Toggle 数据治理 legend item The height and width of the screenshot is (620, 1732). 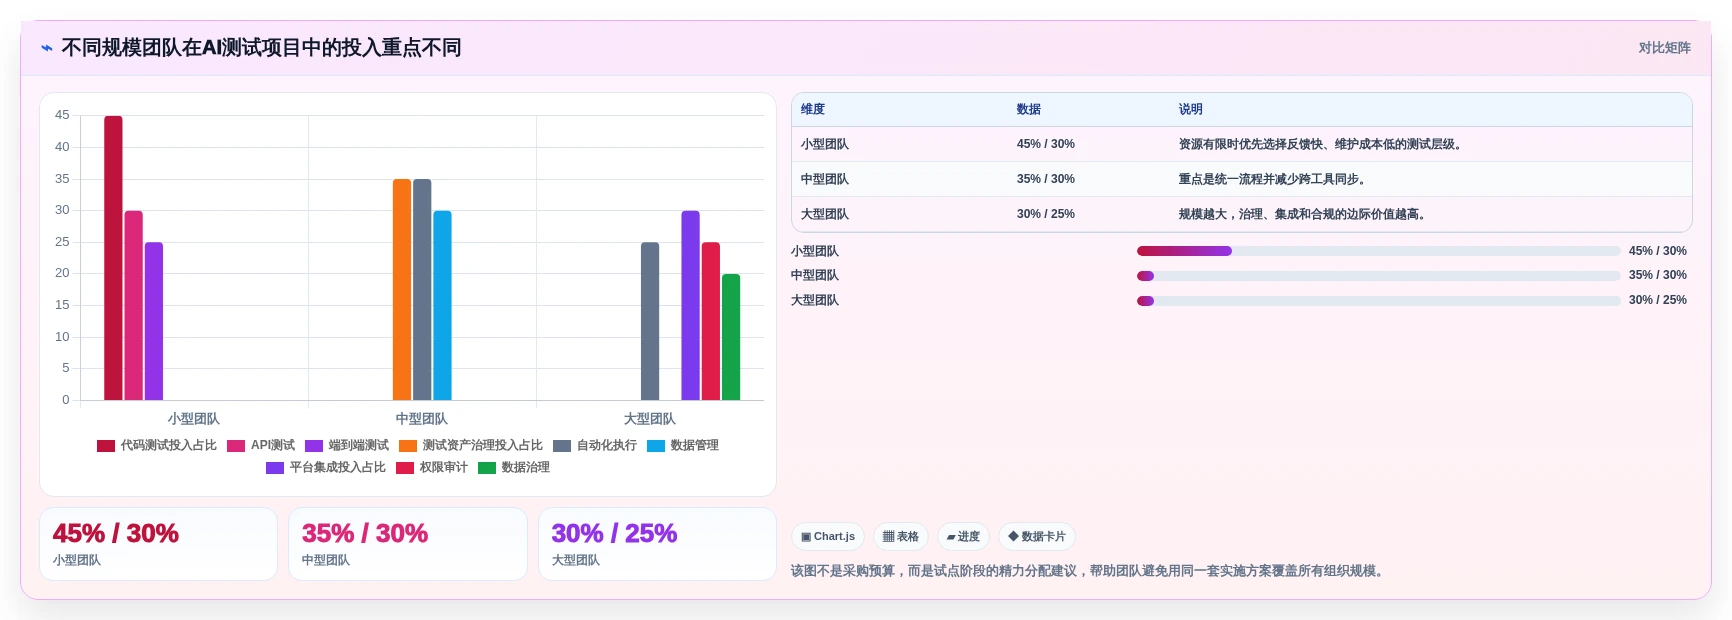[x=514, y=467]
